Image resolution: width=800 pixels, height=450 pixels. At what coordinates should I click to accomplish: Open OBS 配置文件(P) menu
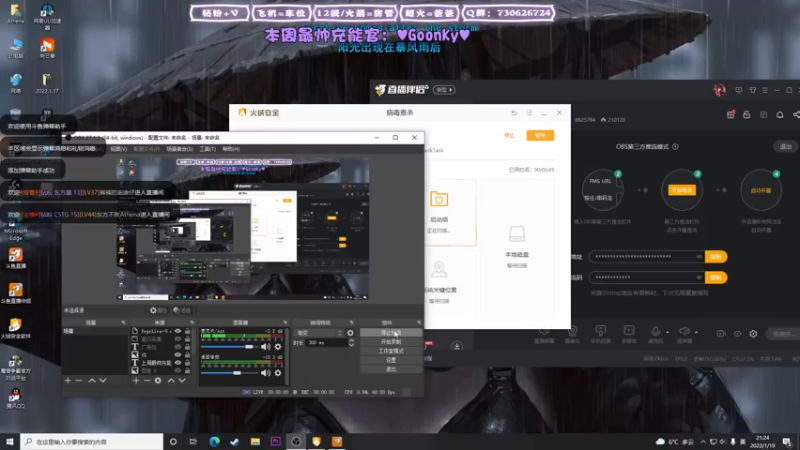click(x=146, y=149)
